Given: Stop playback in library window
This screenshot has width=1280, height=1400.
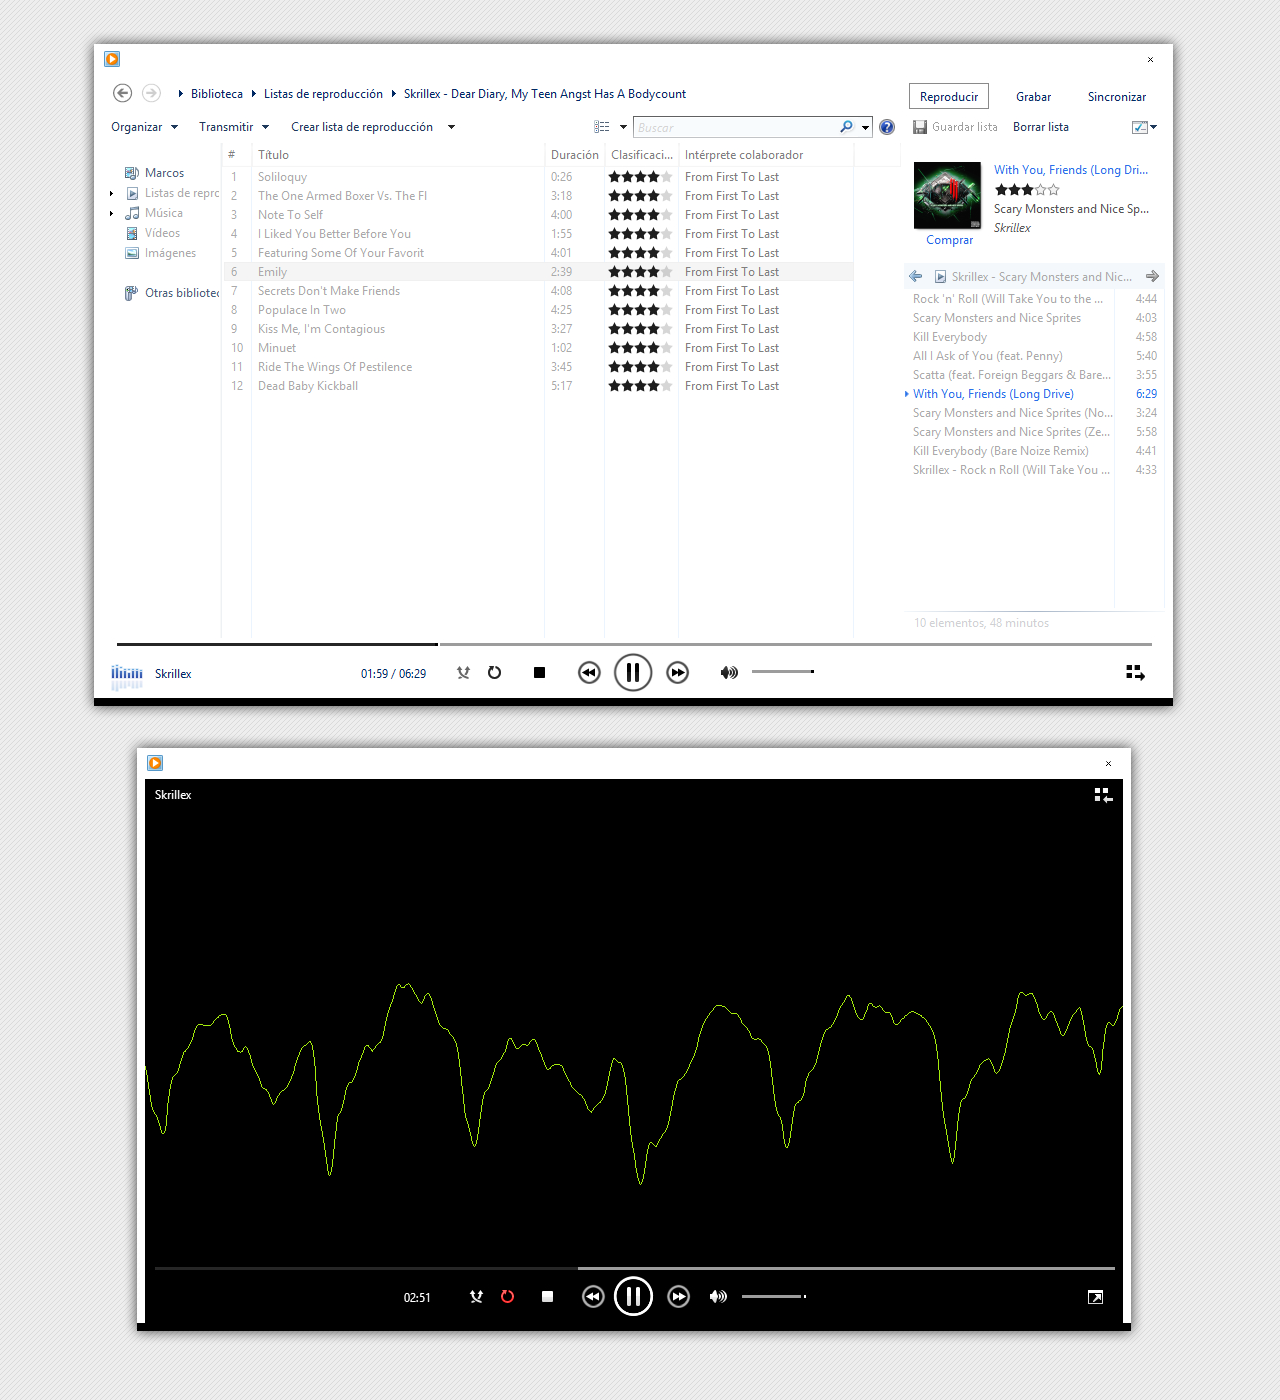Looking at the screenshot, I should pos(539,673).
